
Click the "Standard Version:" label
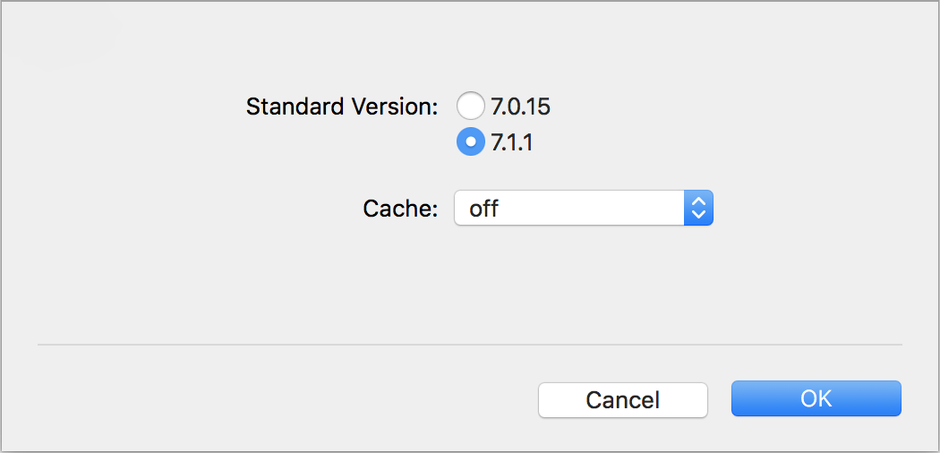pyautogui.click(x=342, y=106)
